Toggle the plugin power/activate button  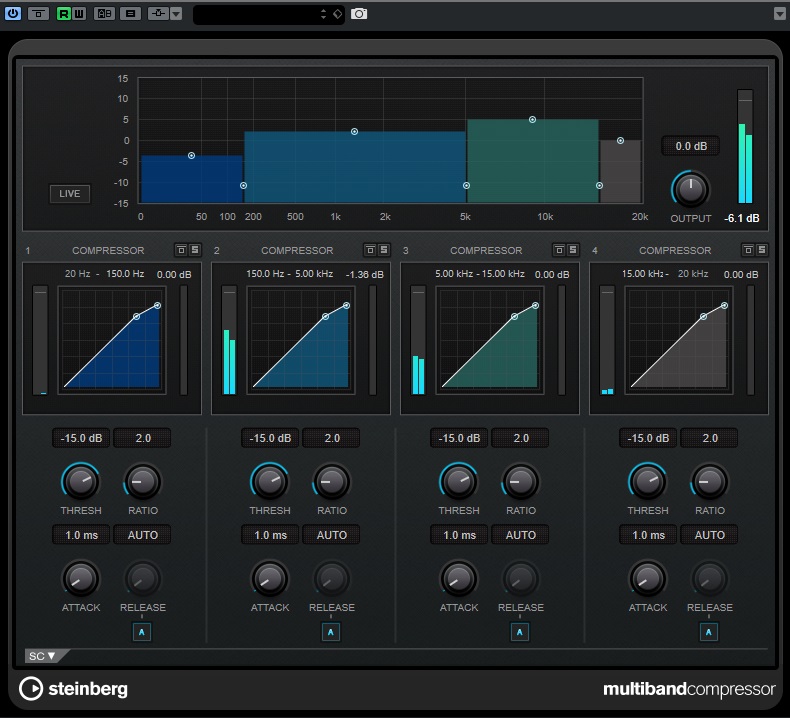click(13, 14)
